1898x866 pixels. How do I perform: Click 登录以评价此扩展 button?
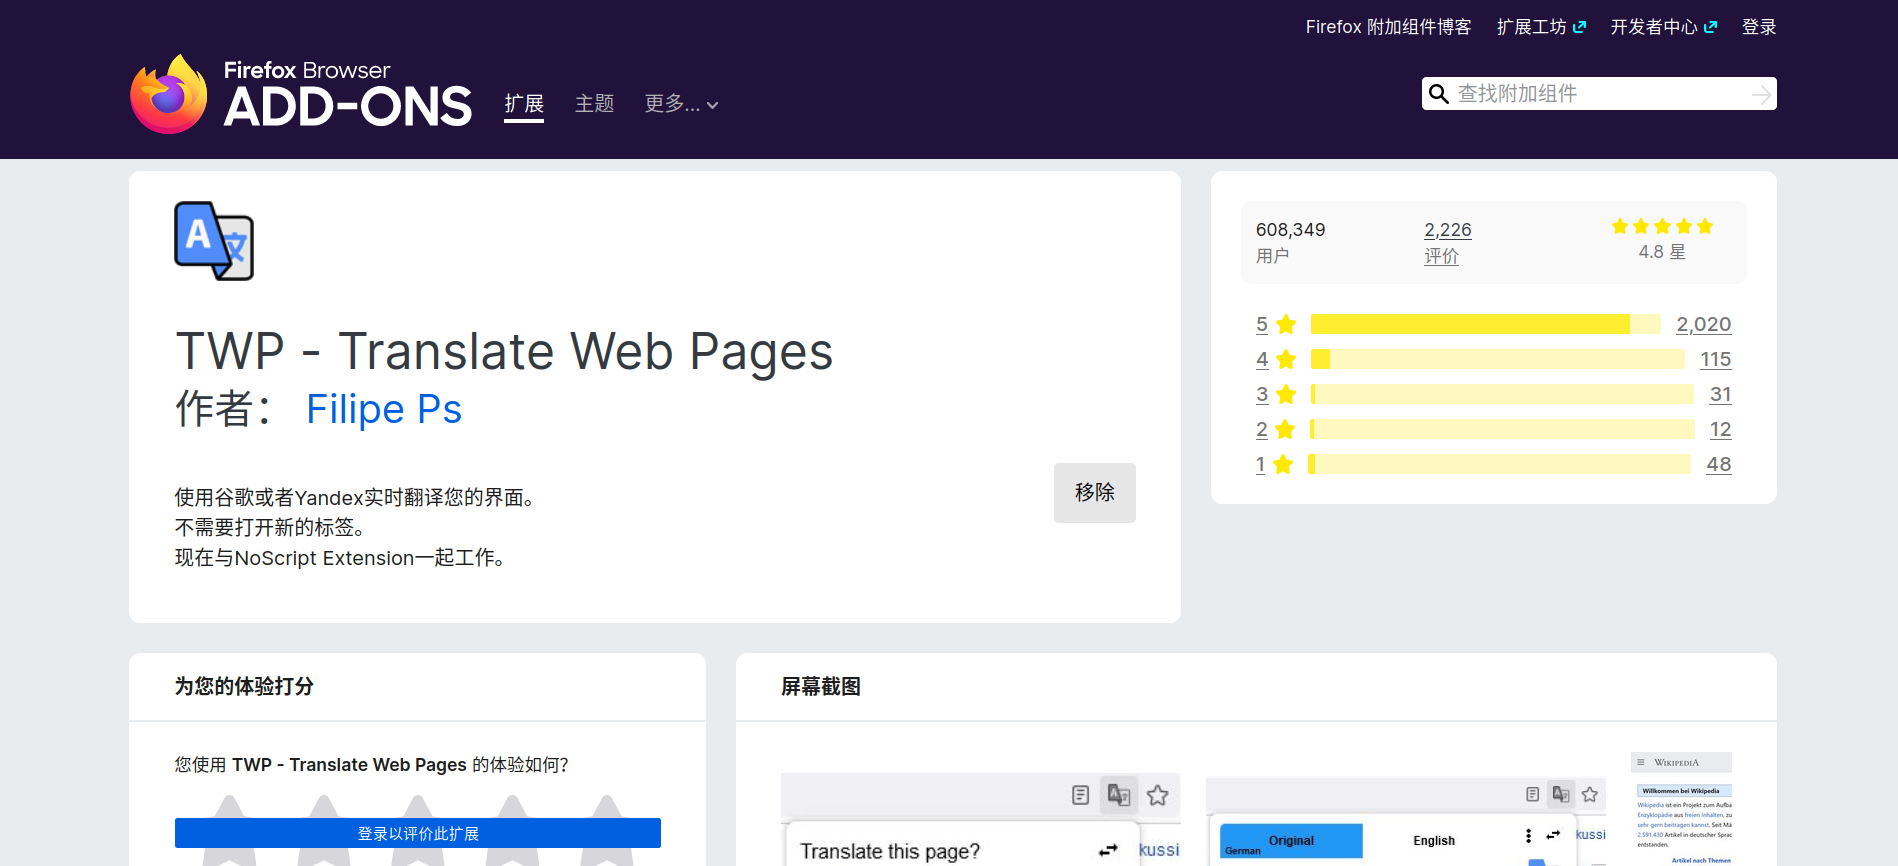pyautogui.click(x=418, y=833)
